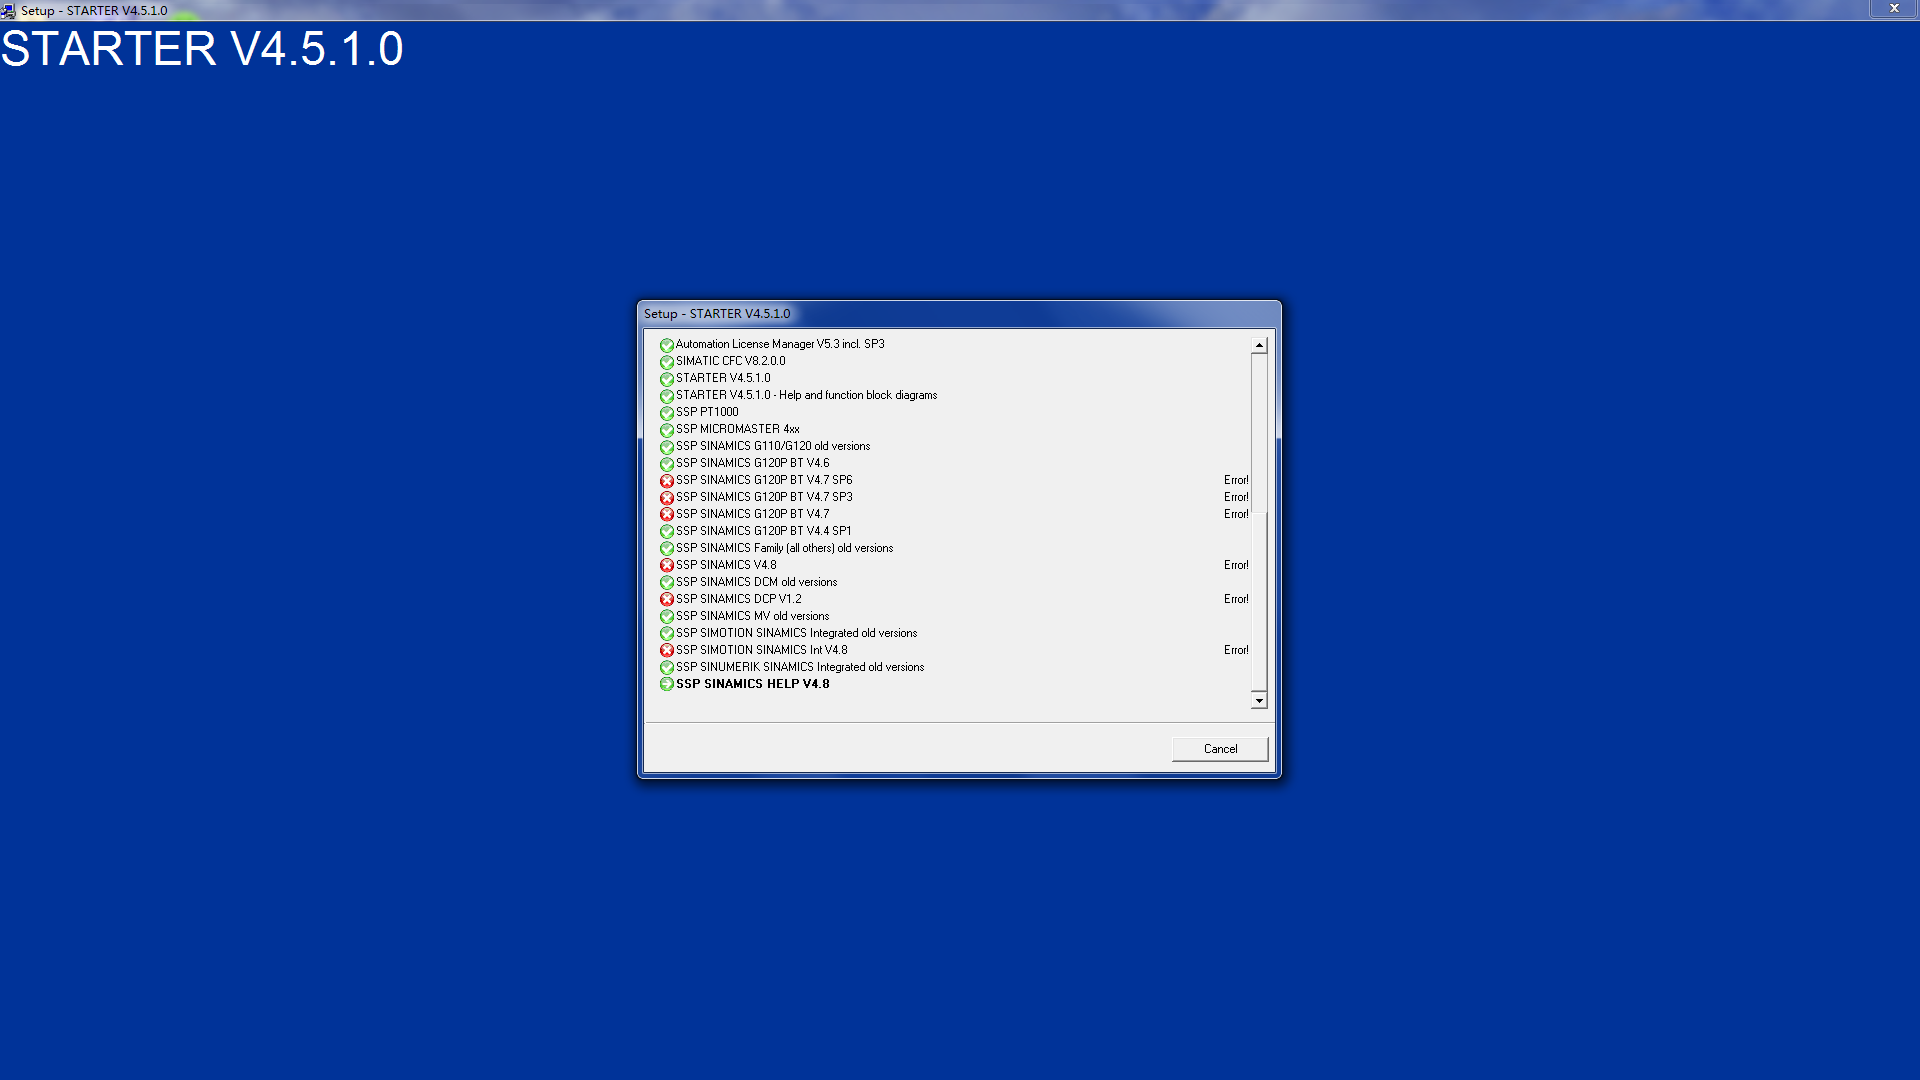1920x1080 pixels.
Task: Click Error! label next to G120P BT V4.7 SP3
Action: tap(1236, 497)
